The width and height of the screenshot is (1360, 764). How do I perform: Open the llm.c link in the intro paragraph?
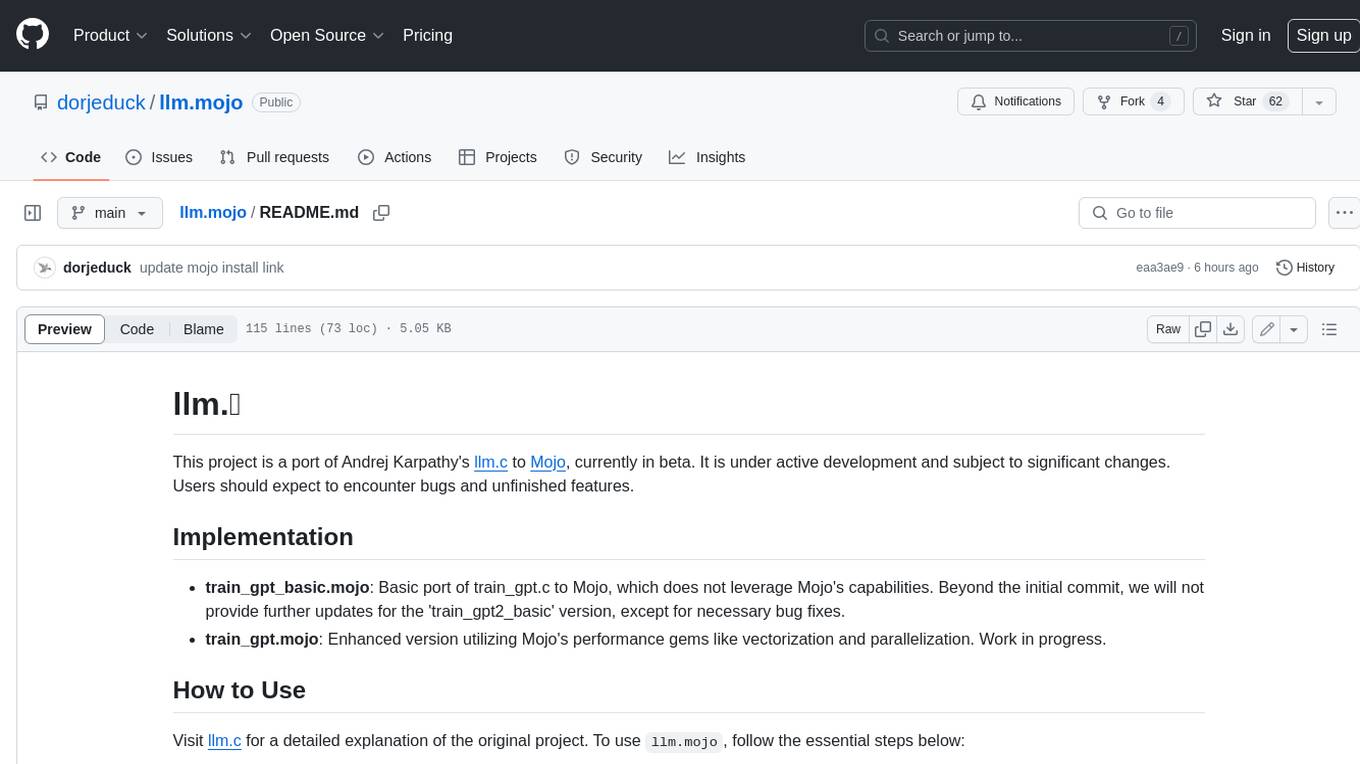pos(491,462)
